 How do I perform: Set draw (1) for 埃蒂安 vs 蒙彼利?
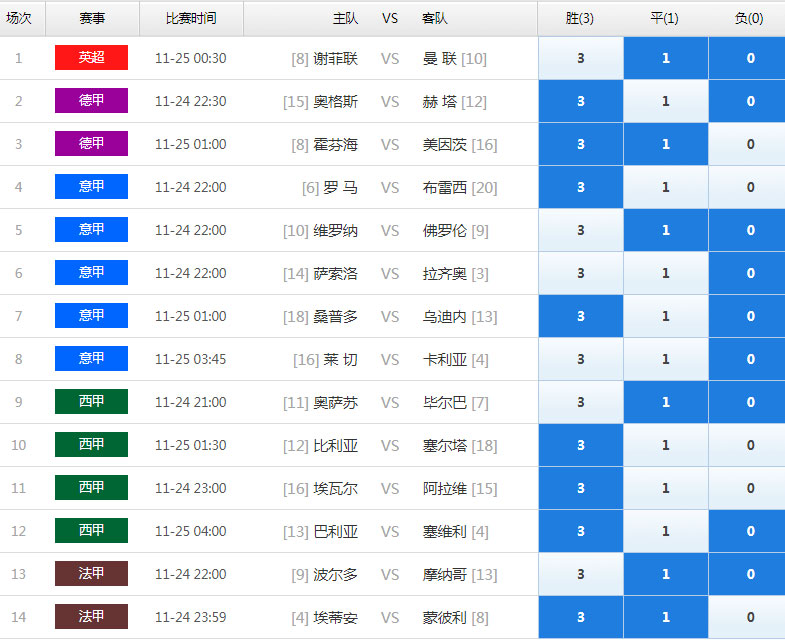coord(666,617)
